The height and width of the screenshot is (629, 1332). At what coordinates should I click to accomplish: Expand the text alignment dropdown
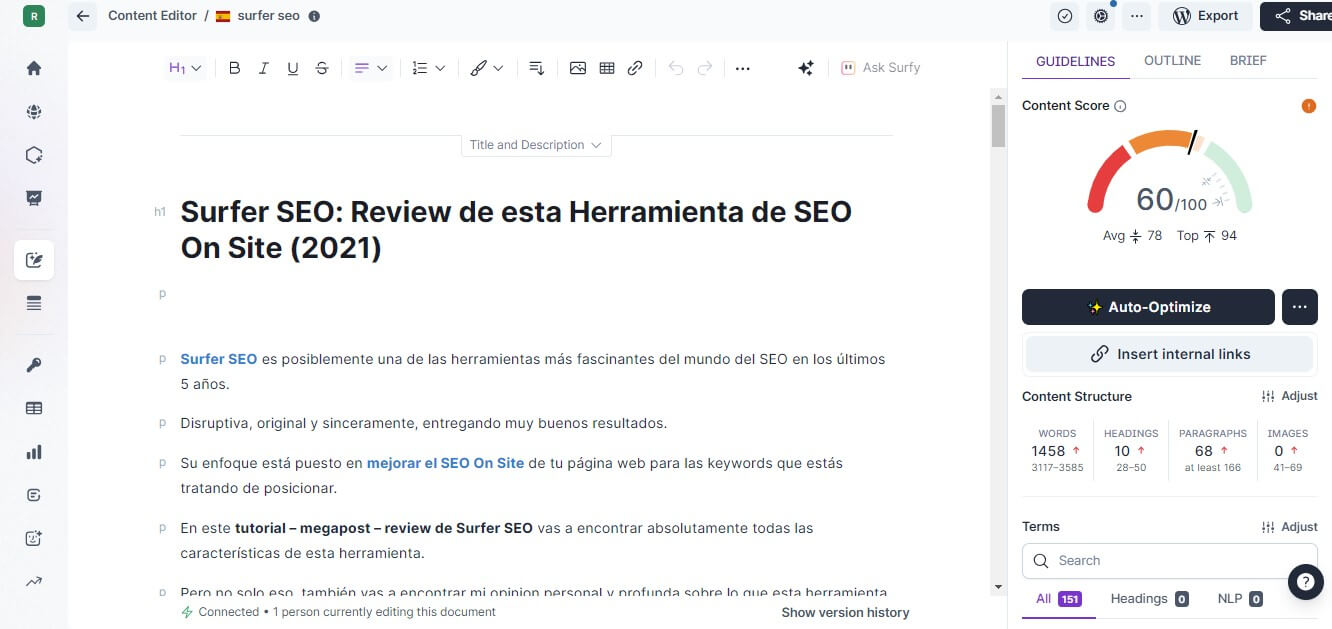click(371, 68)
